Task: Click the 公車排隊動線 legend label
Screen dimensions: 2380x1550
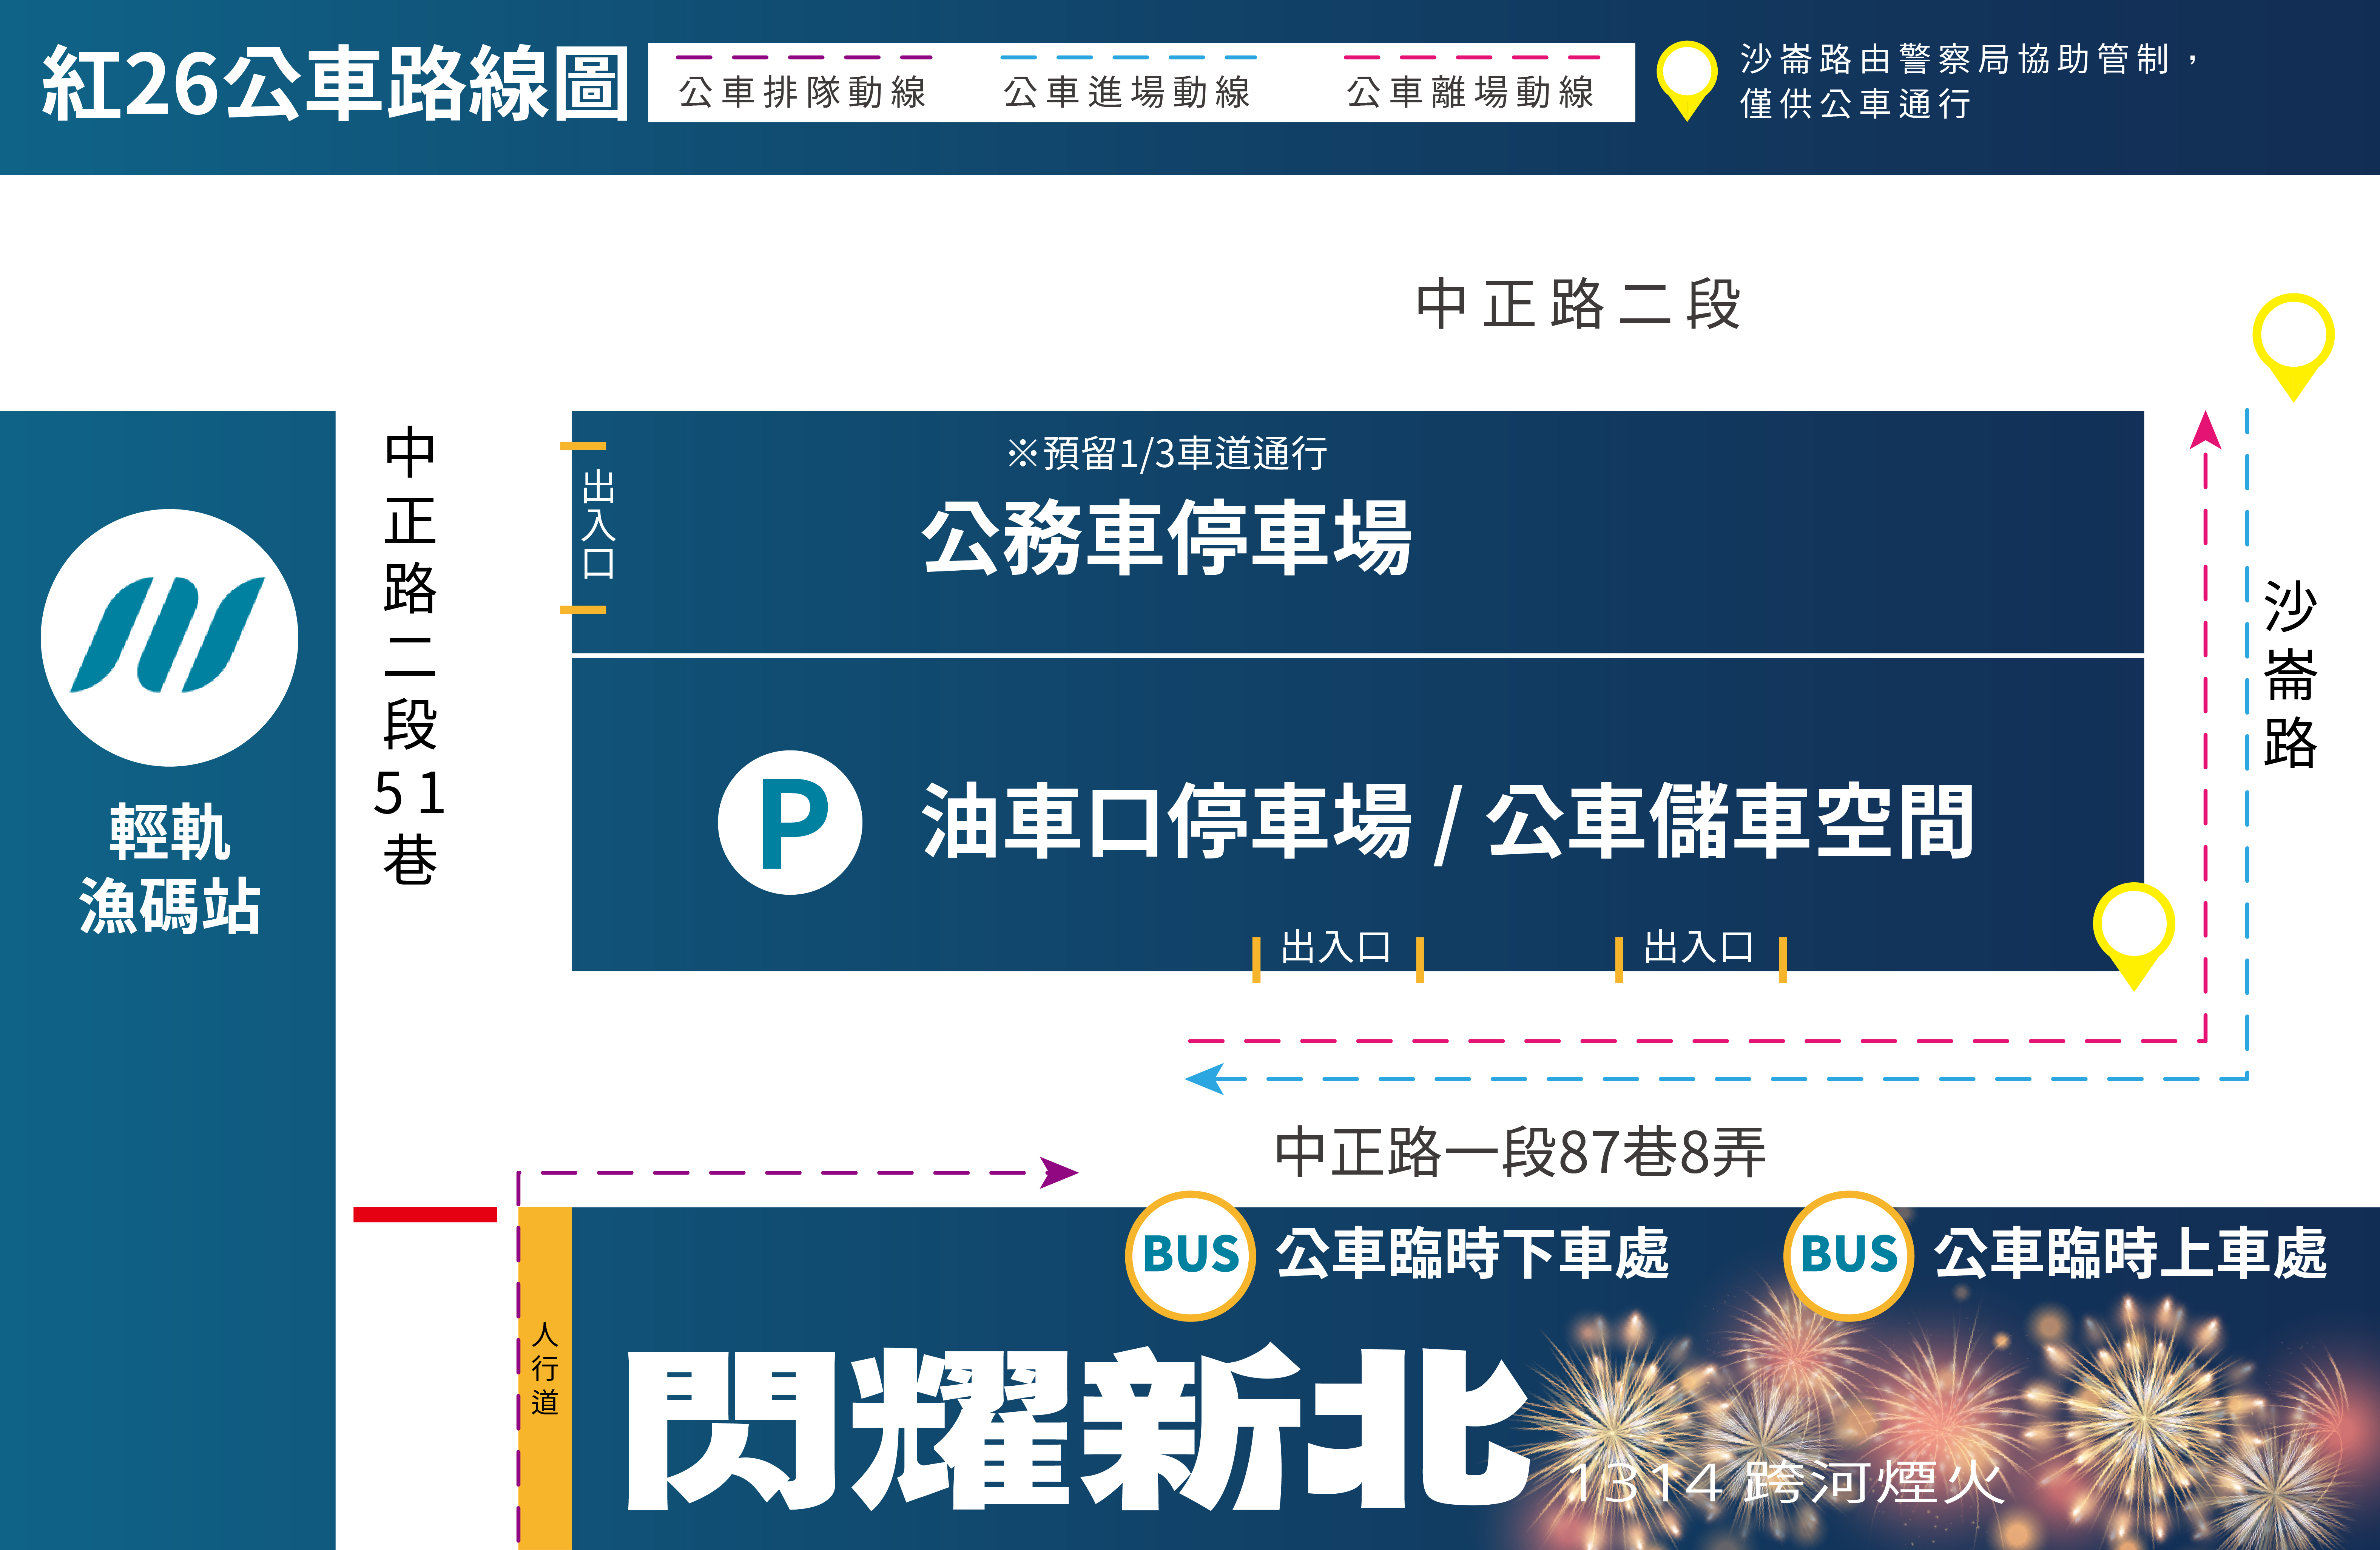Action: click(803, 92)
